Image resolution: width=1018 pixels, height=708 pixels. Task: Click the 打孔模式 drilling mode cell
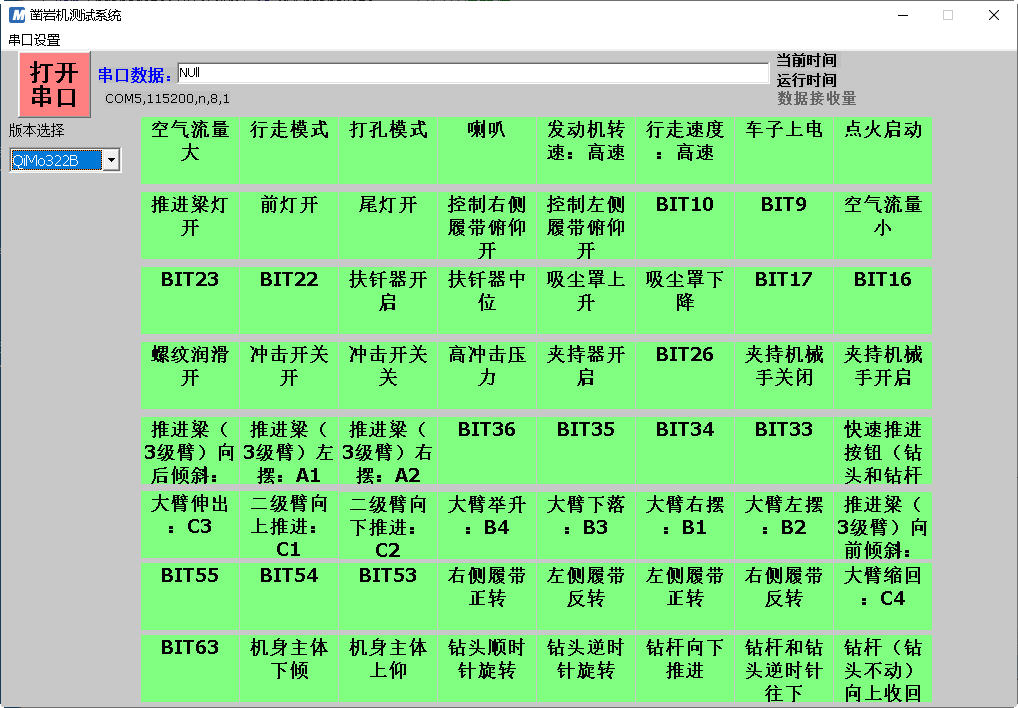point(388,148)
